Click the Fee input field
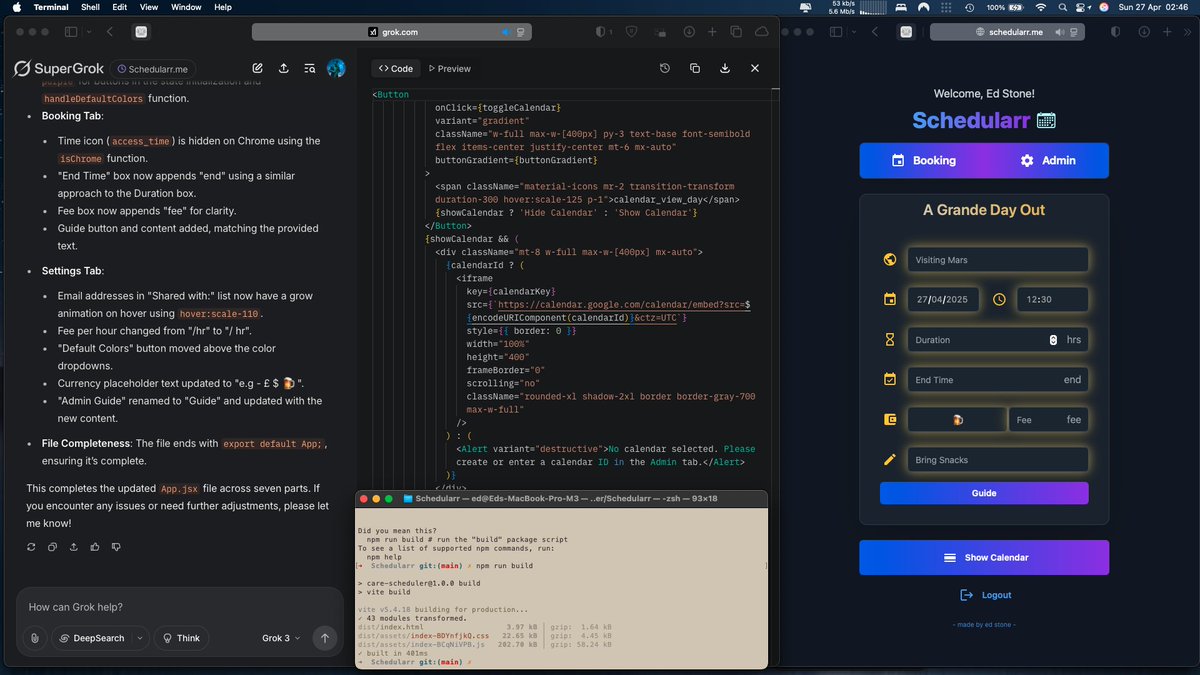 (1048, 420)
